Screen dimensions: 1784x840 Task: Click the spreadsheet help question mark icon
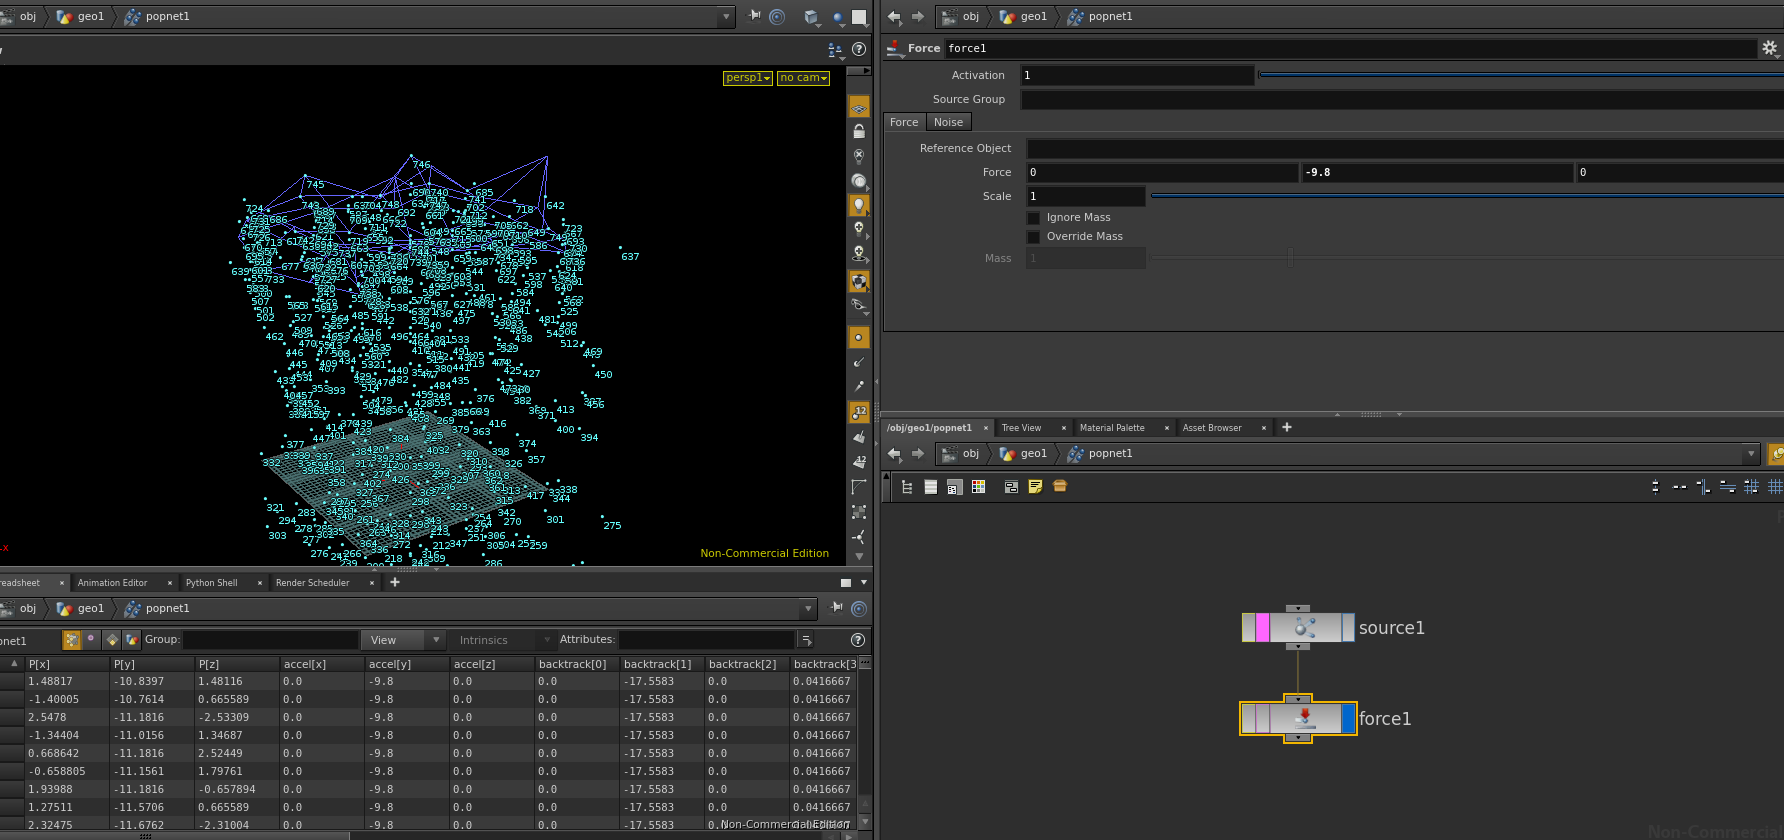(x=857, y=640)
